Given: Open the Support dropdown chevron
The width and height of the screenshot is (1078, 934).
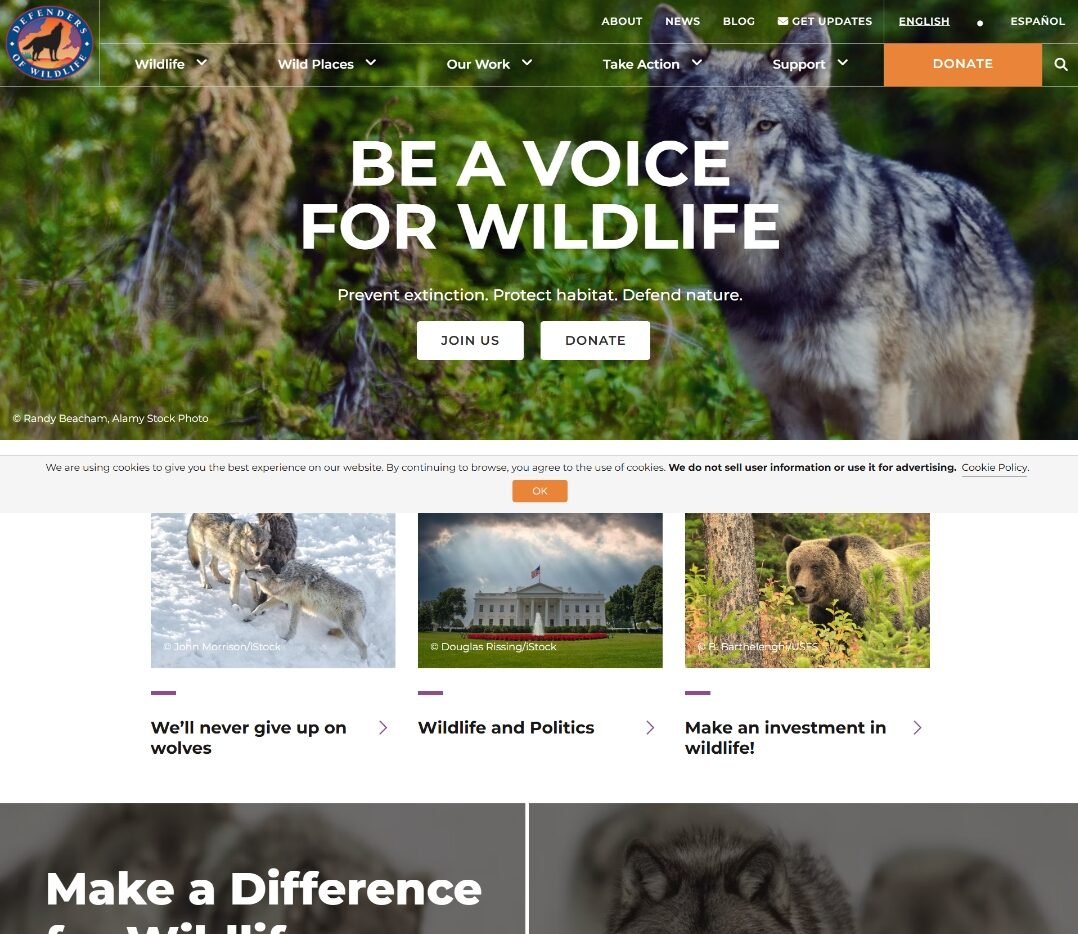Looking at the screenshot, I should (x=842, y=63).
